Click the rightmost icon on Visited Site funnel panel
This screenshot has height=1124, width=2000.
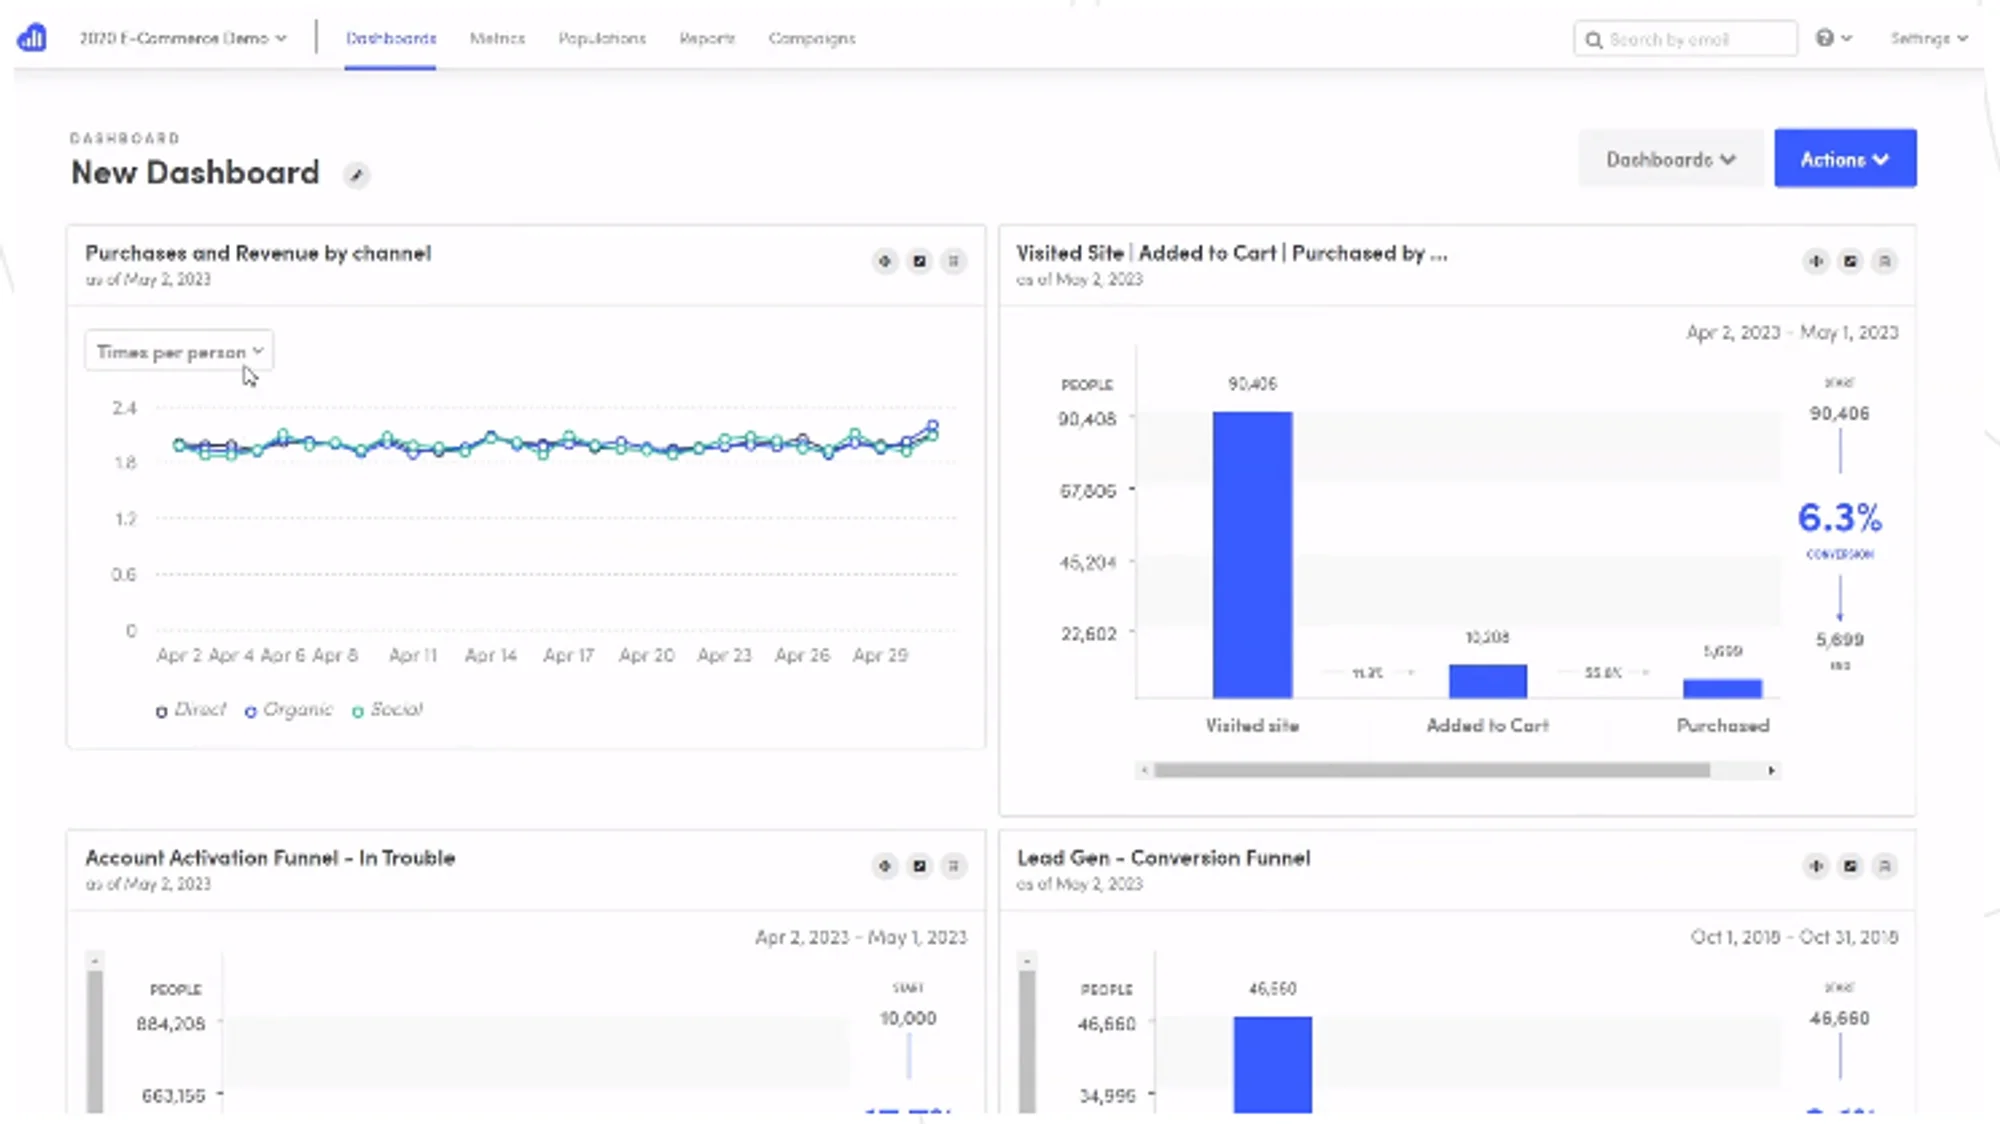click(1884, 262)
